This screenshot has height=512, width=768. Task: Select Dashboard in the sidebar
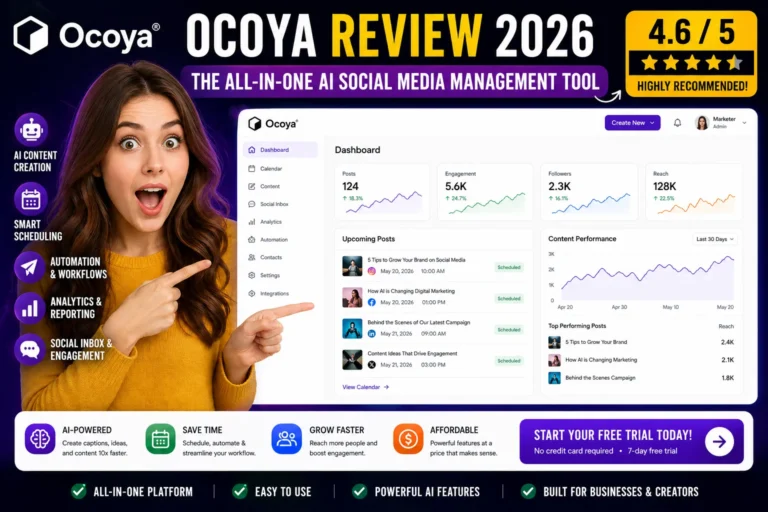(280, 150)
